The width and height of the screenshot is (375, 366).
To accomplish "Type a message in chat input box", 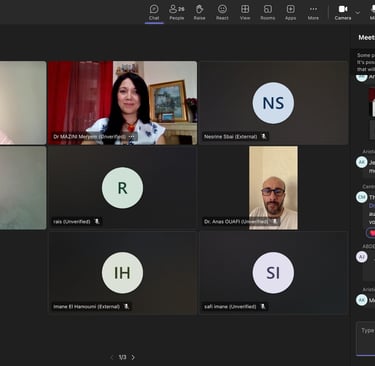I will [x=366, y=338].
